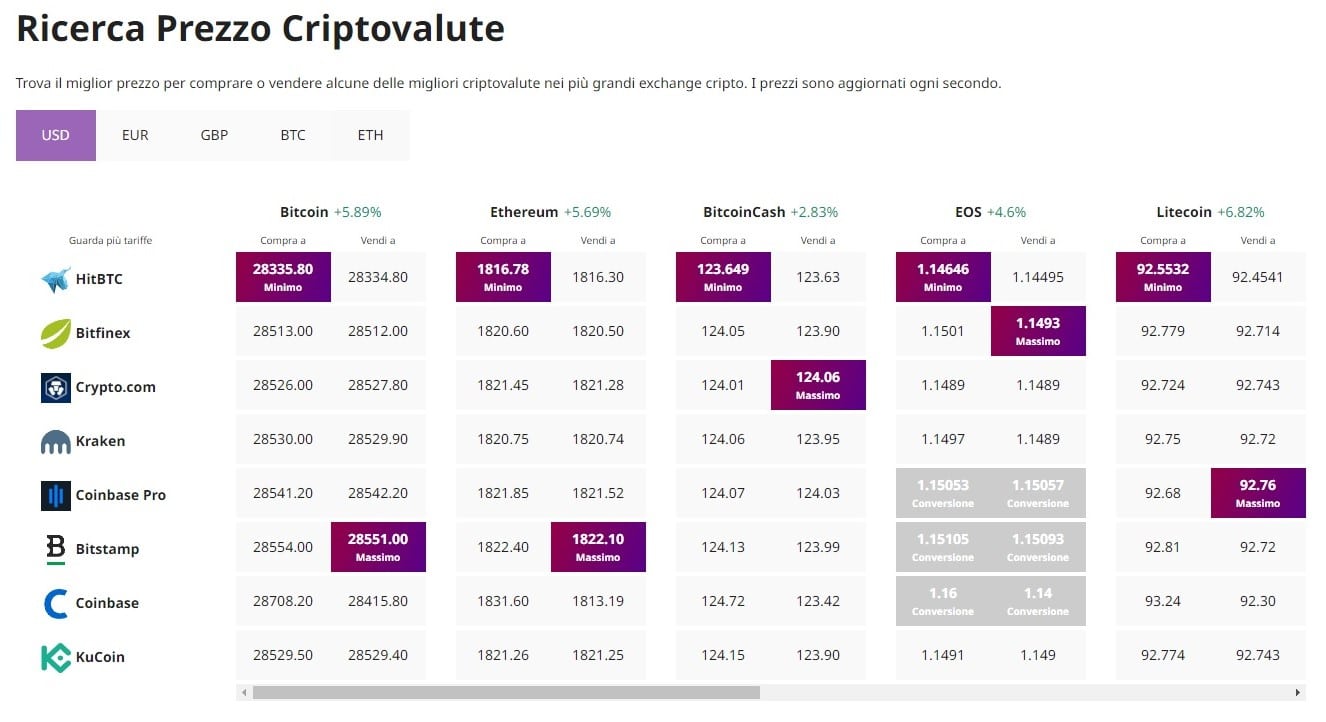Viewport: 1326px width, 722px height.
Task: Switch prices to the BTC tab
Action: (293, 135)
